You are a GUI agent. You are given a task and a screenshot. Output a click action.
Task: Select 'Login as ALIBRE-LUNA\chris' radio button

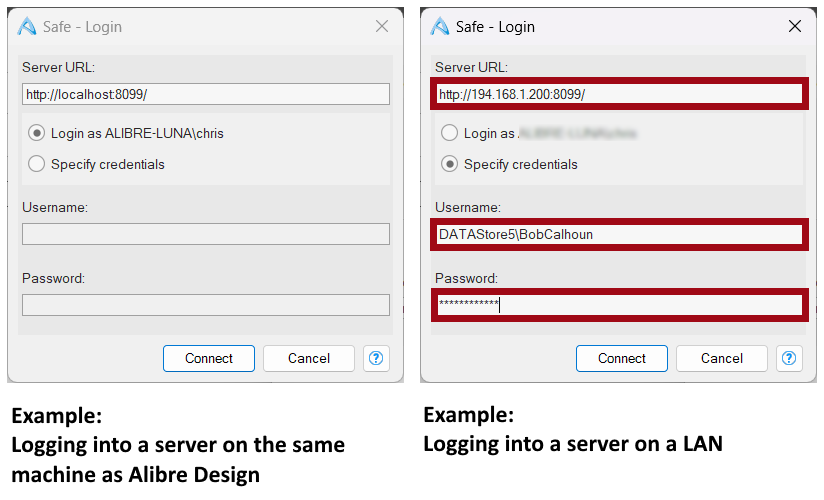pos(37,133)
